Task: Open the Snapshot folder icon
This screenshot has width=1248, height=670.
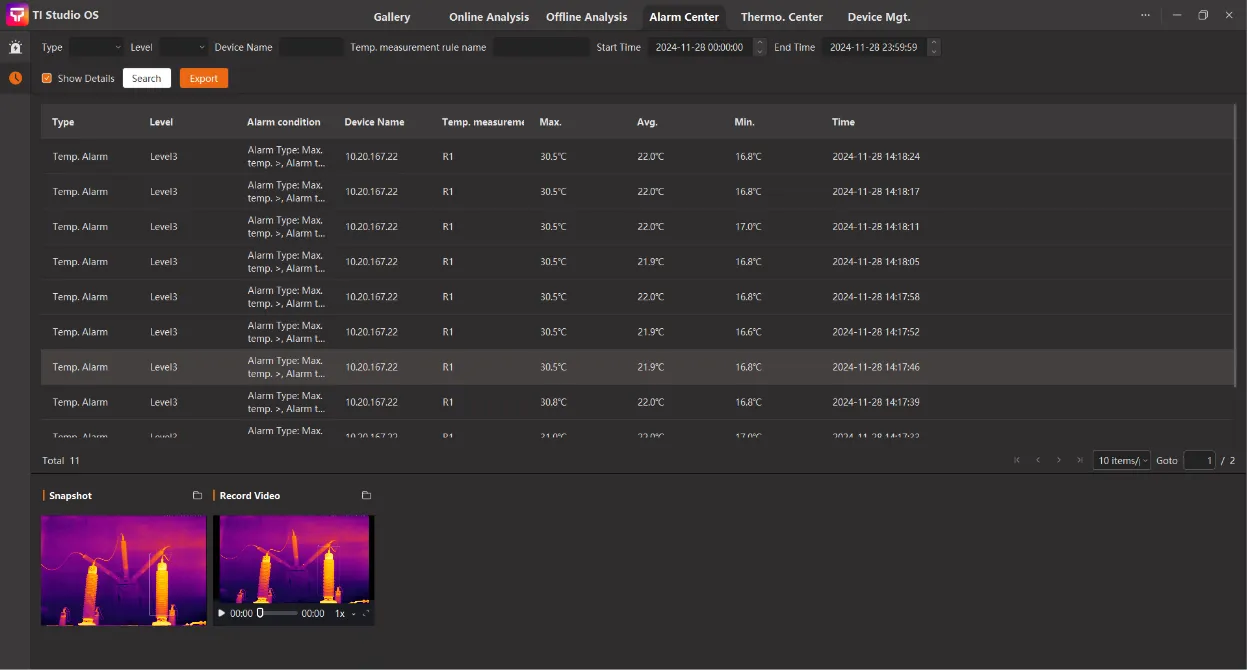Action: [197, 496]
